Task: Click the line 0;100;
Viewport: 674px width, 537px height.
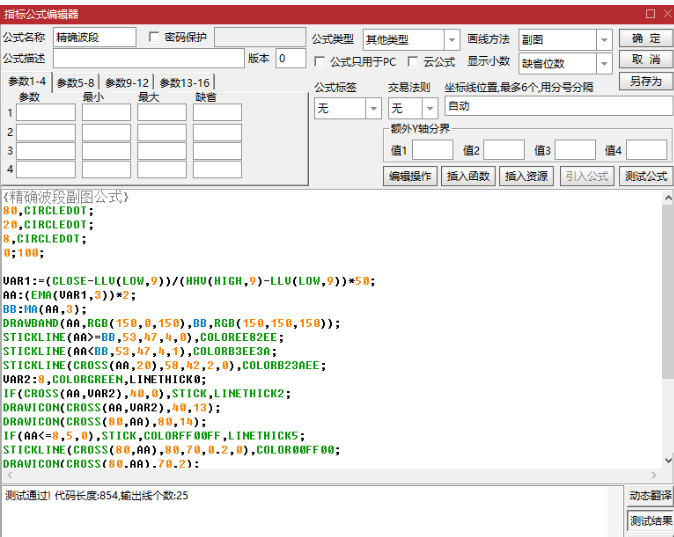Action: pos(23,253)
